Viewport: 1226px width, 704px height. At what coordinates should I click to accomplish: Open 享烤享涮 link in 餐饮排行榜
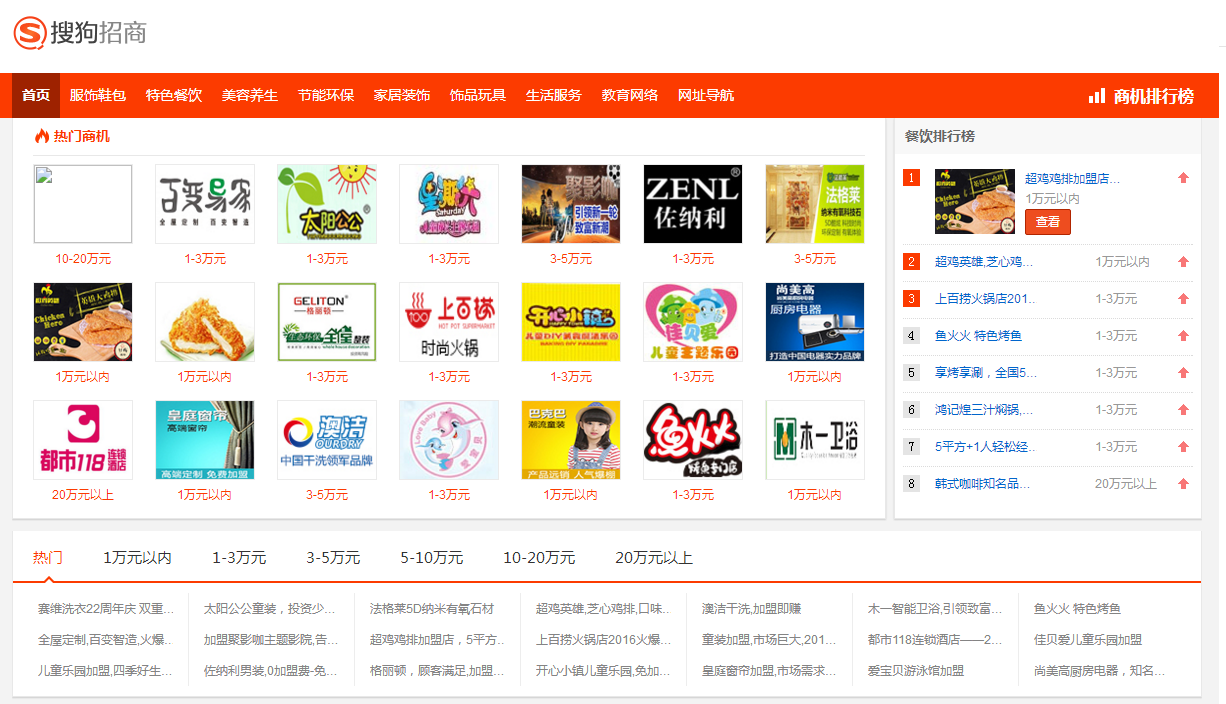986,373
